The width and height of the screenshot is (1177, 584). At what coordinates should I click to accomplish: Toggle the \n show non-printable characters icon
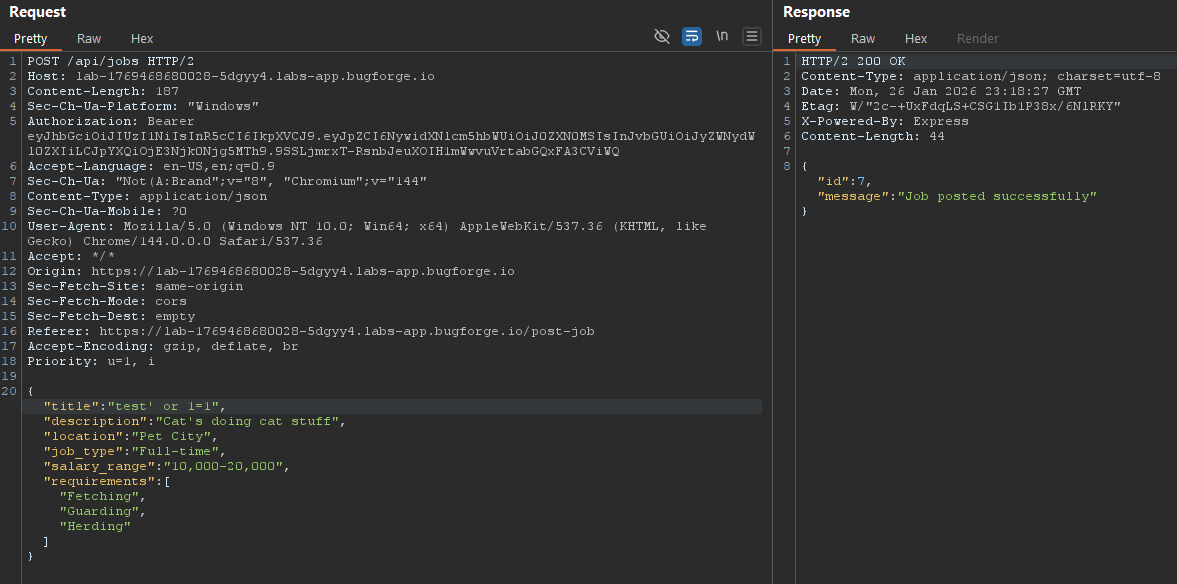click(x=722, y=36)
